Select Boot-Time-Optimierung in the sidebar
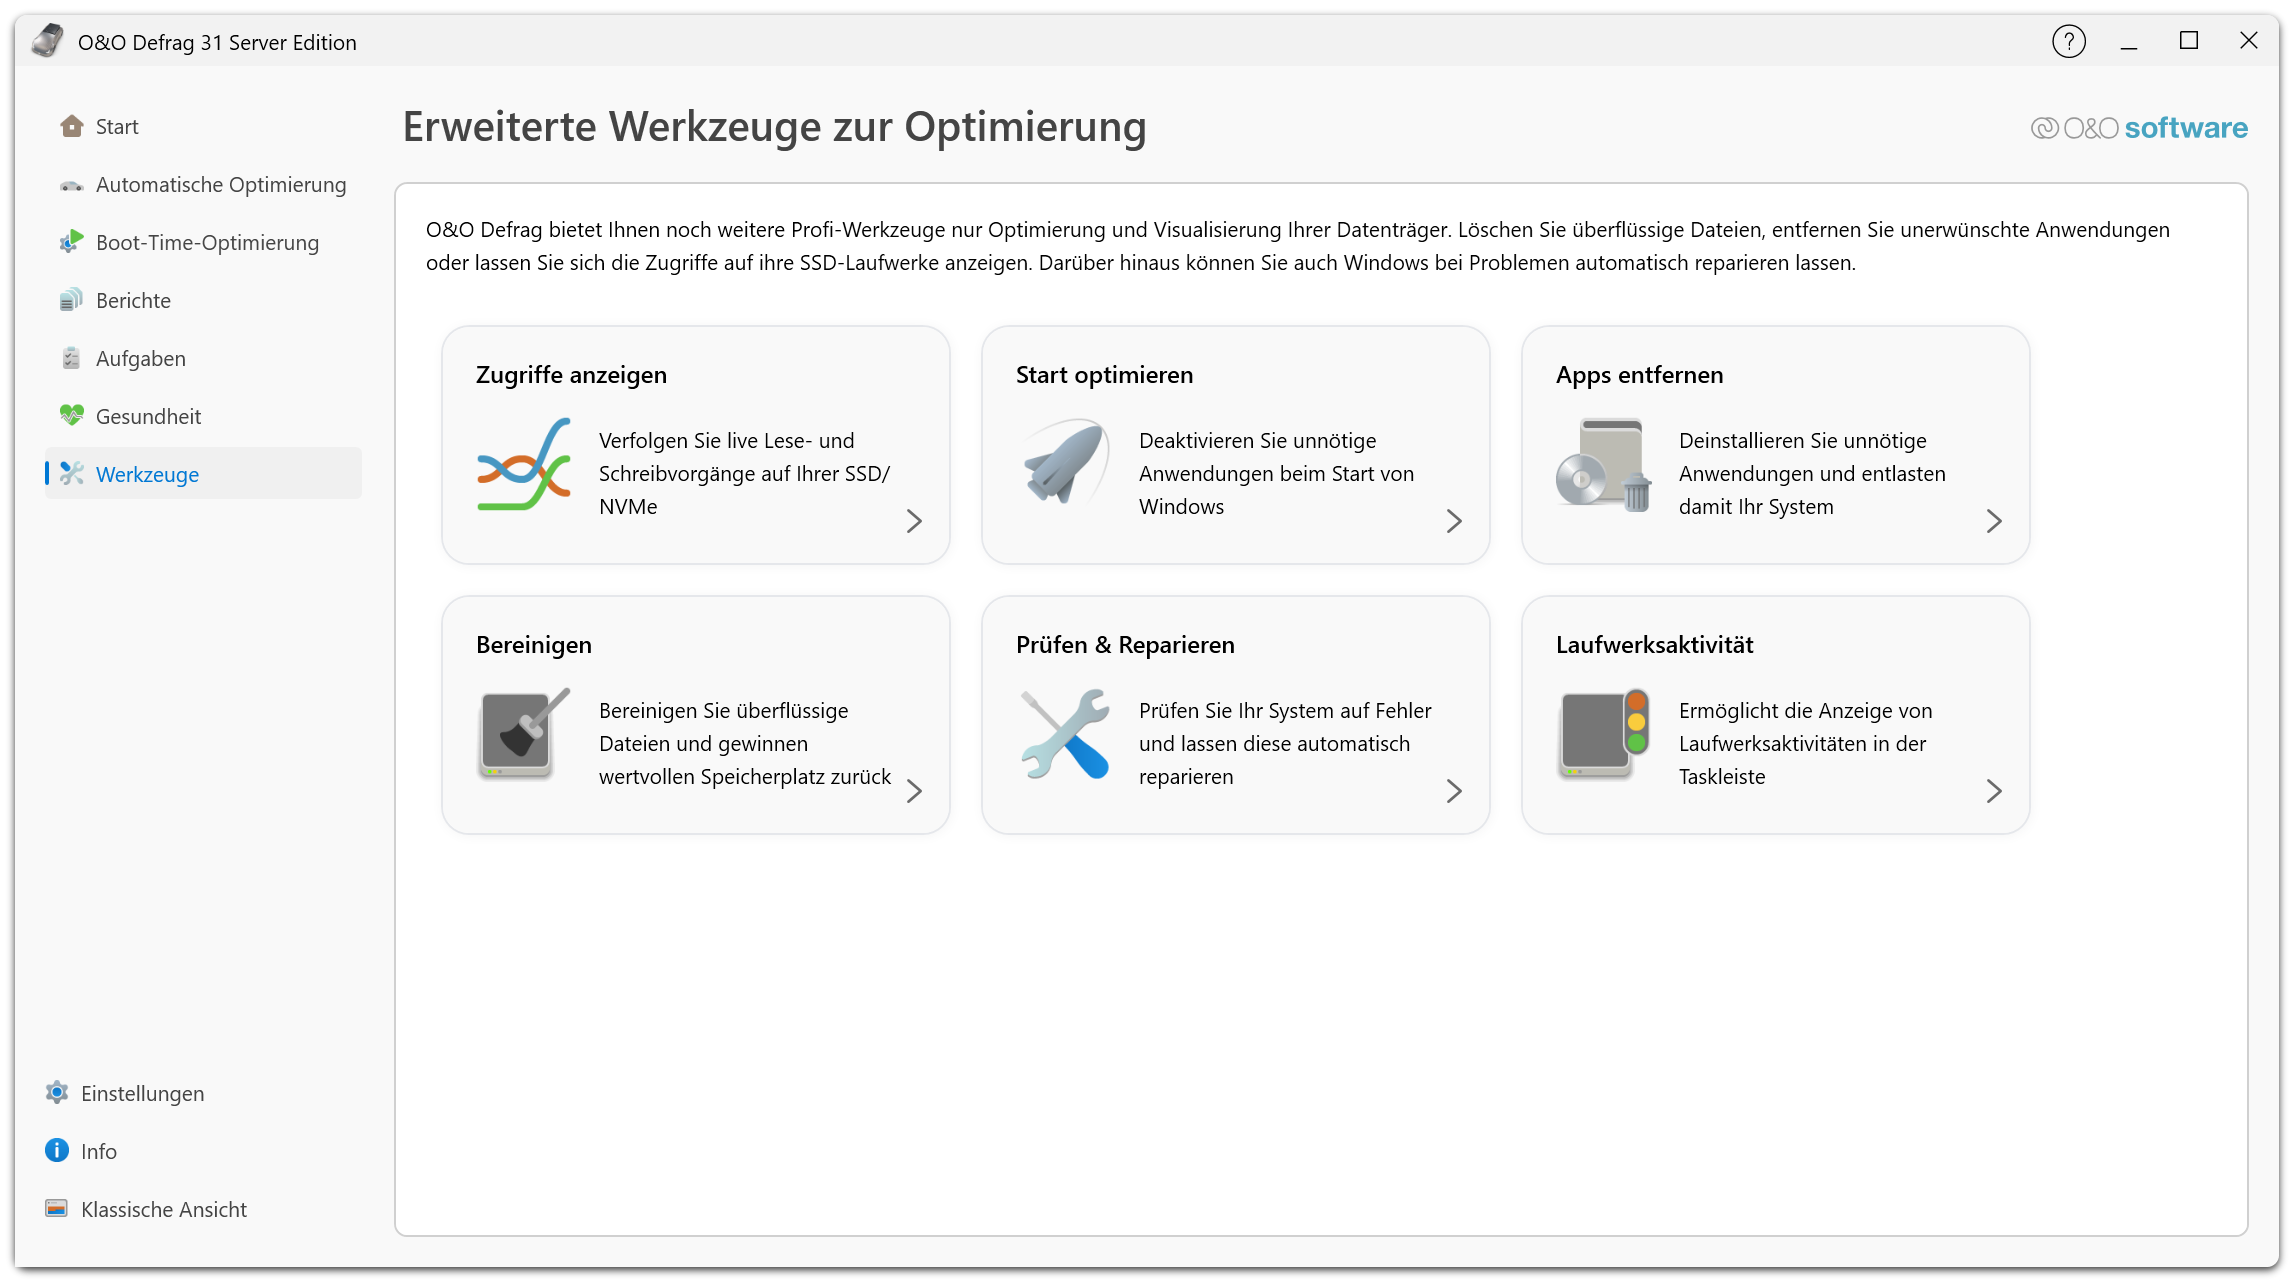2294x1282 pixels. tap(204, 242)
